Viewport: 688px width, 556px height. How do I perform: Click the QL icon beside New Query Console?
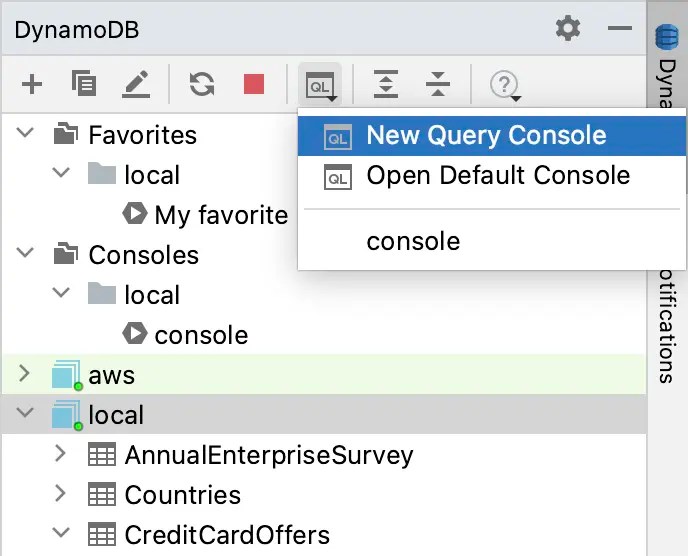point(337,137)
